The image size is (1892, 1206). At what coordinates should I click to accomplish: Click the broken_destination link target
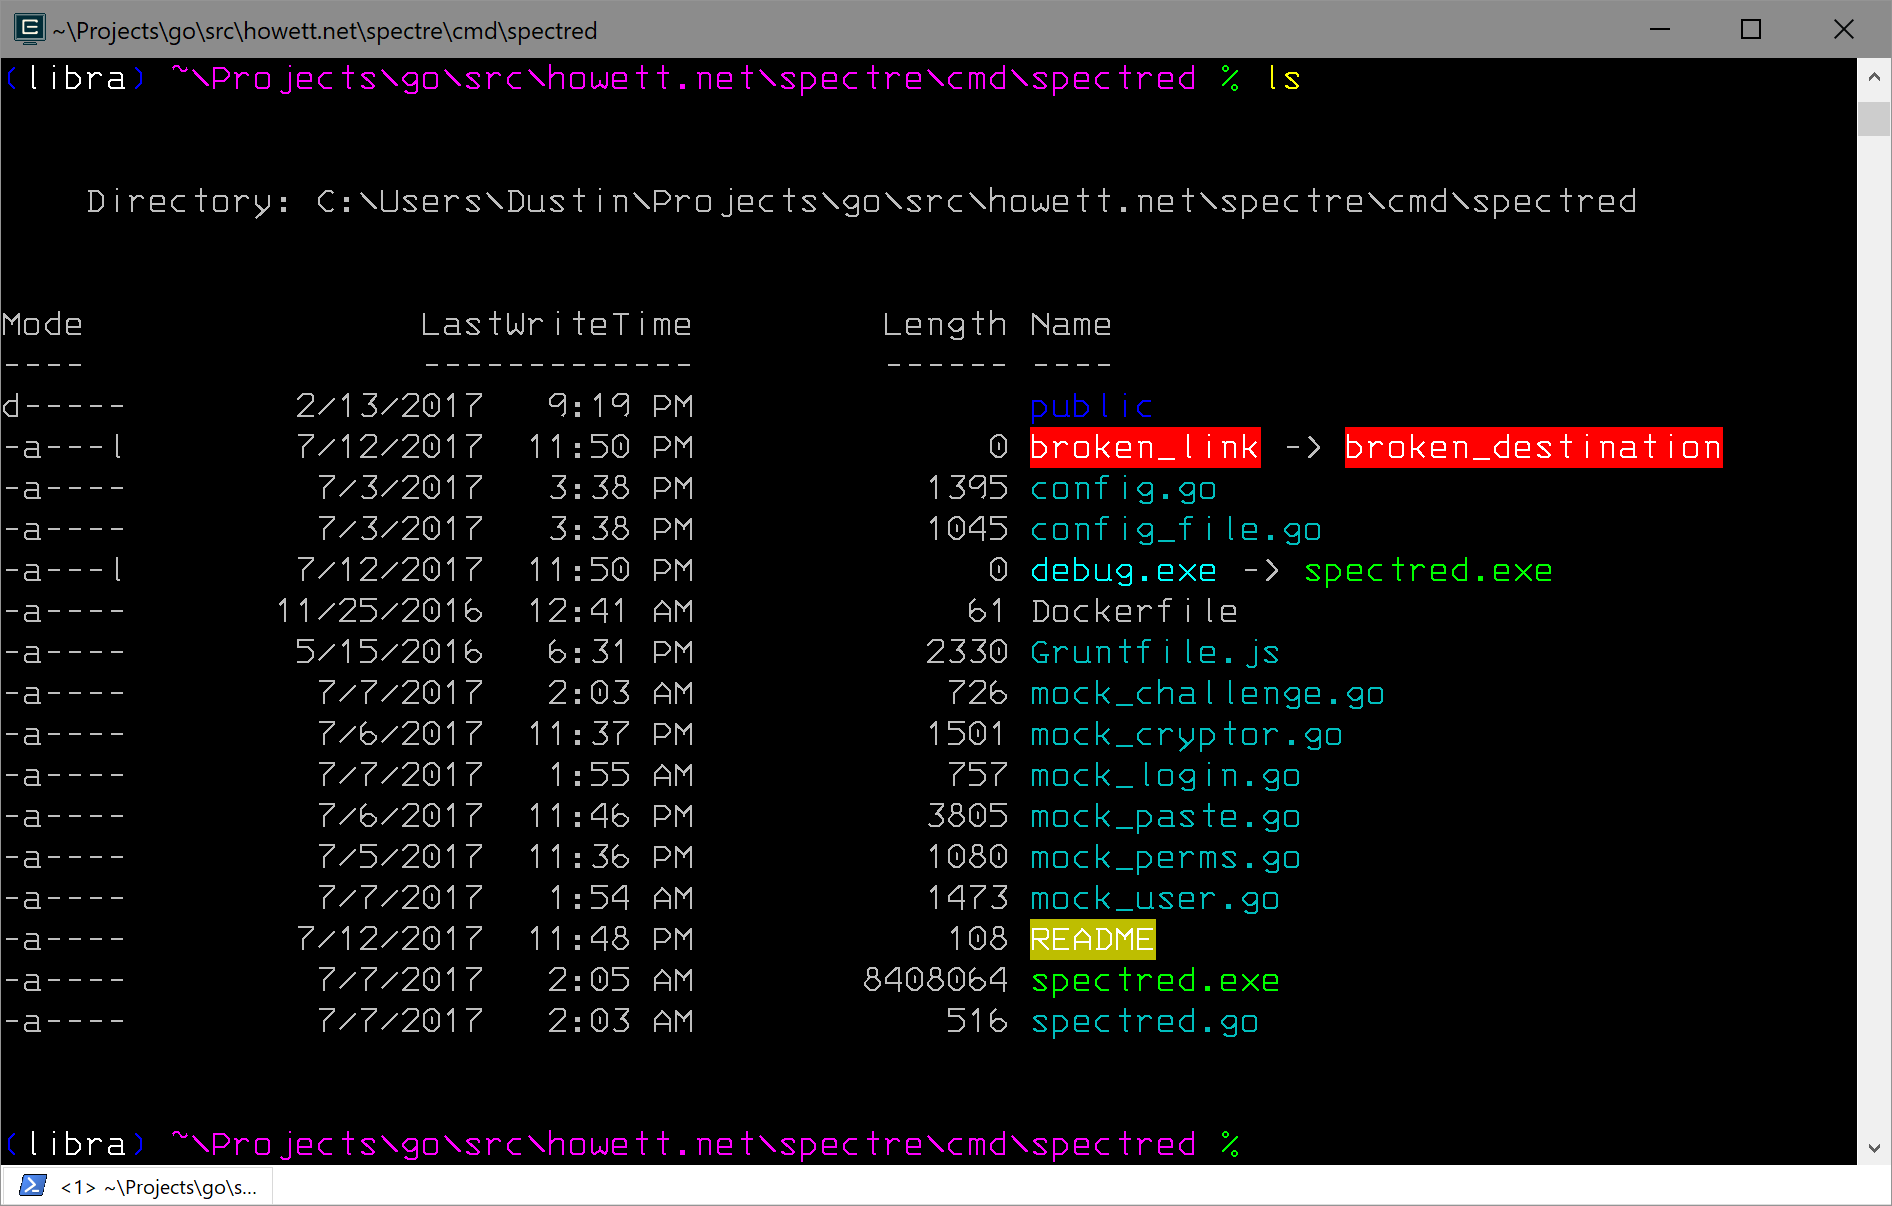coord(1534,447)
